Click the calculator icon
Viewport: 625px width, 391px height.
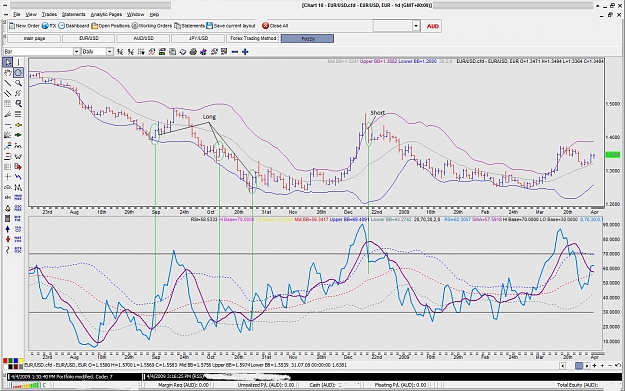point(8,218)
